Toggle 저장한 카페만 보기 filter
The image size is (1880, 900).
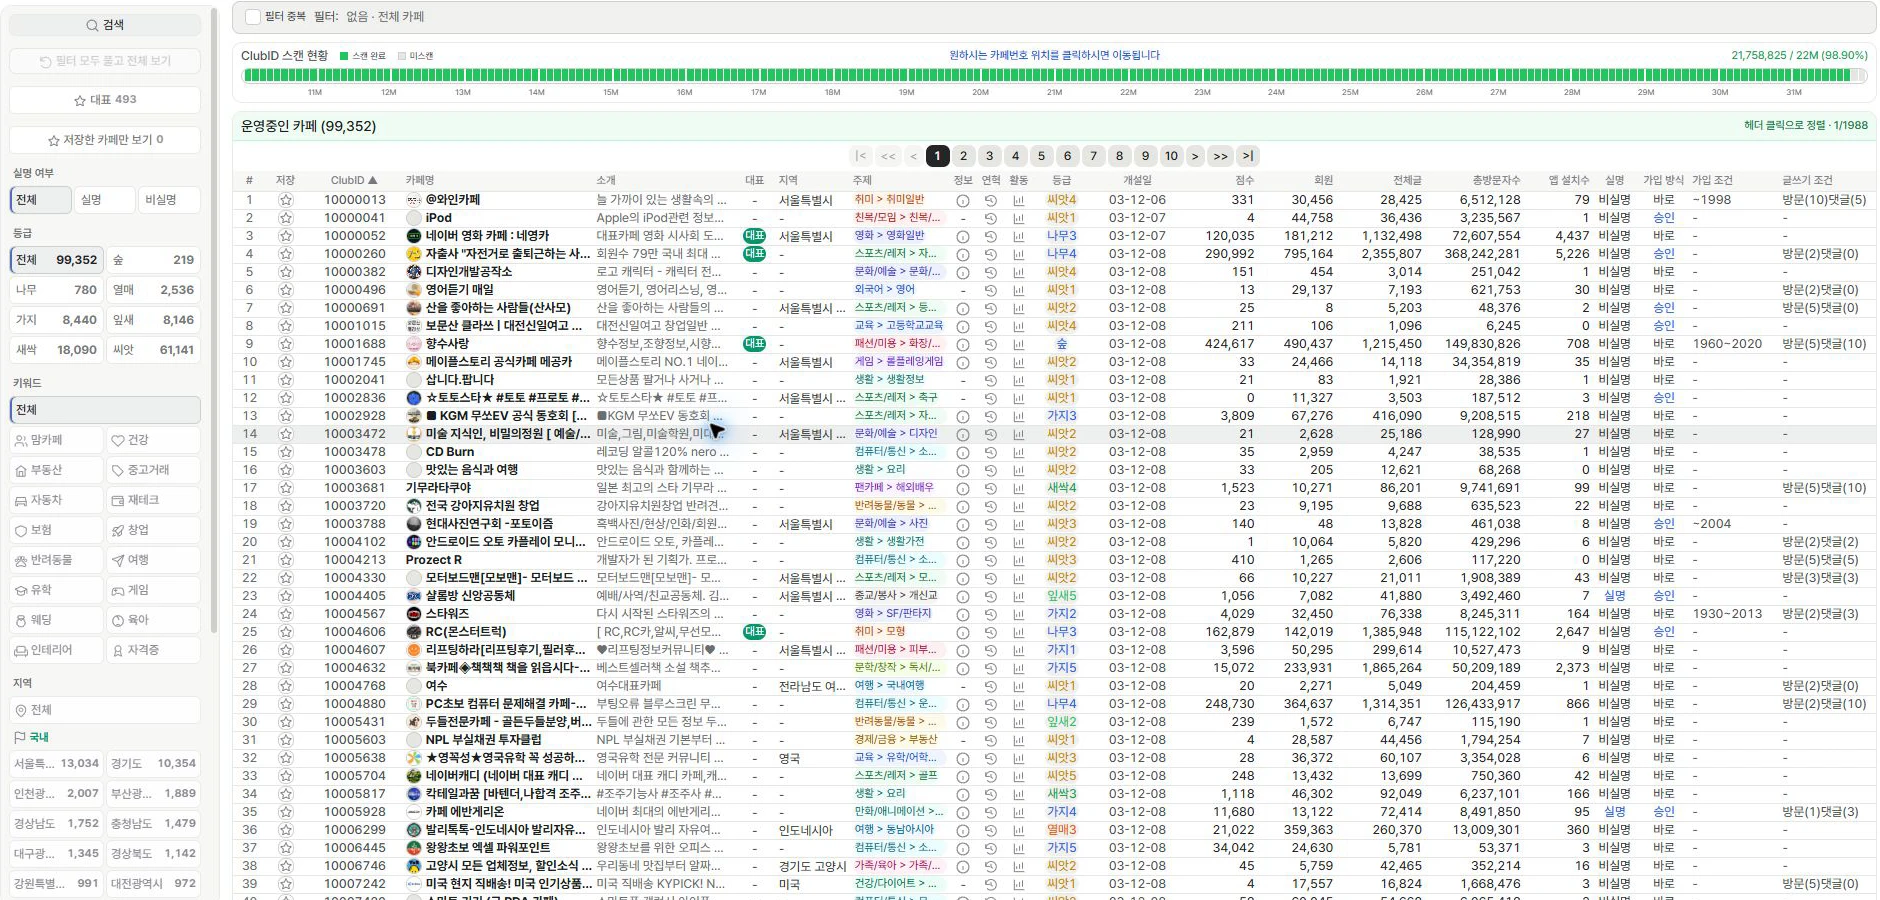point(105,140)
